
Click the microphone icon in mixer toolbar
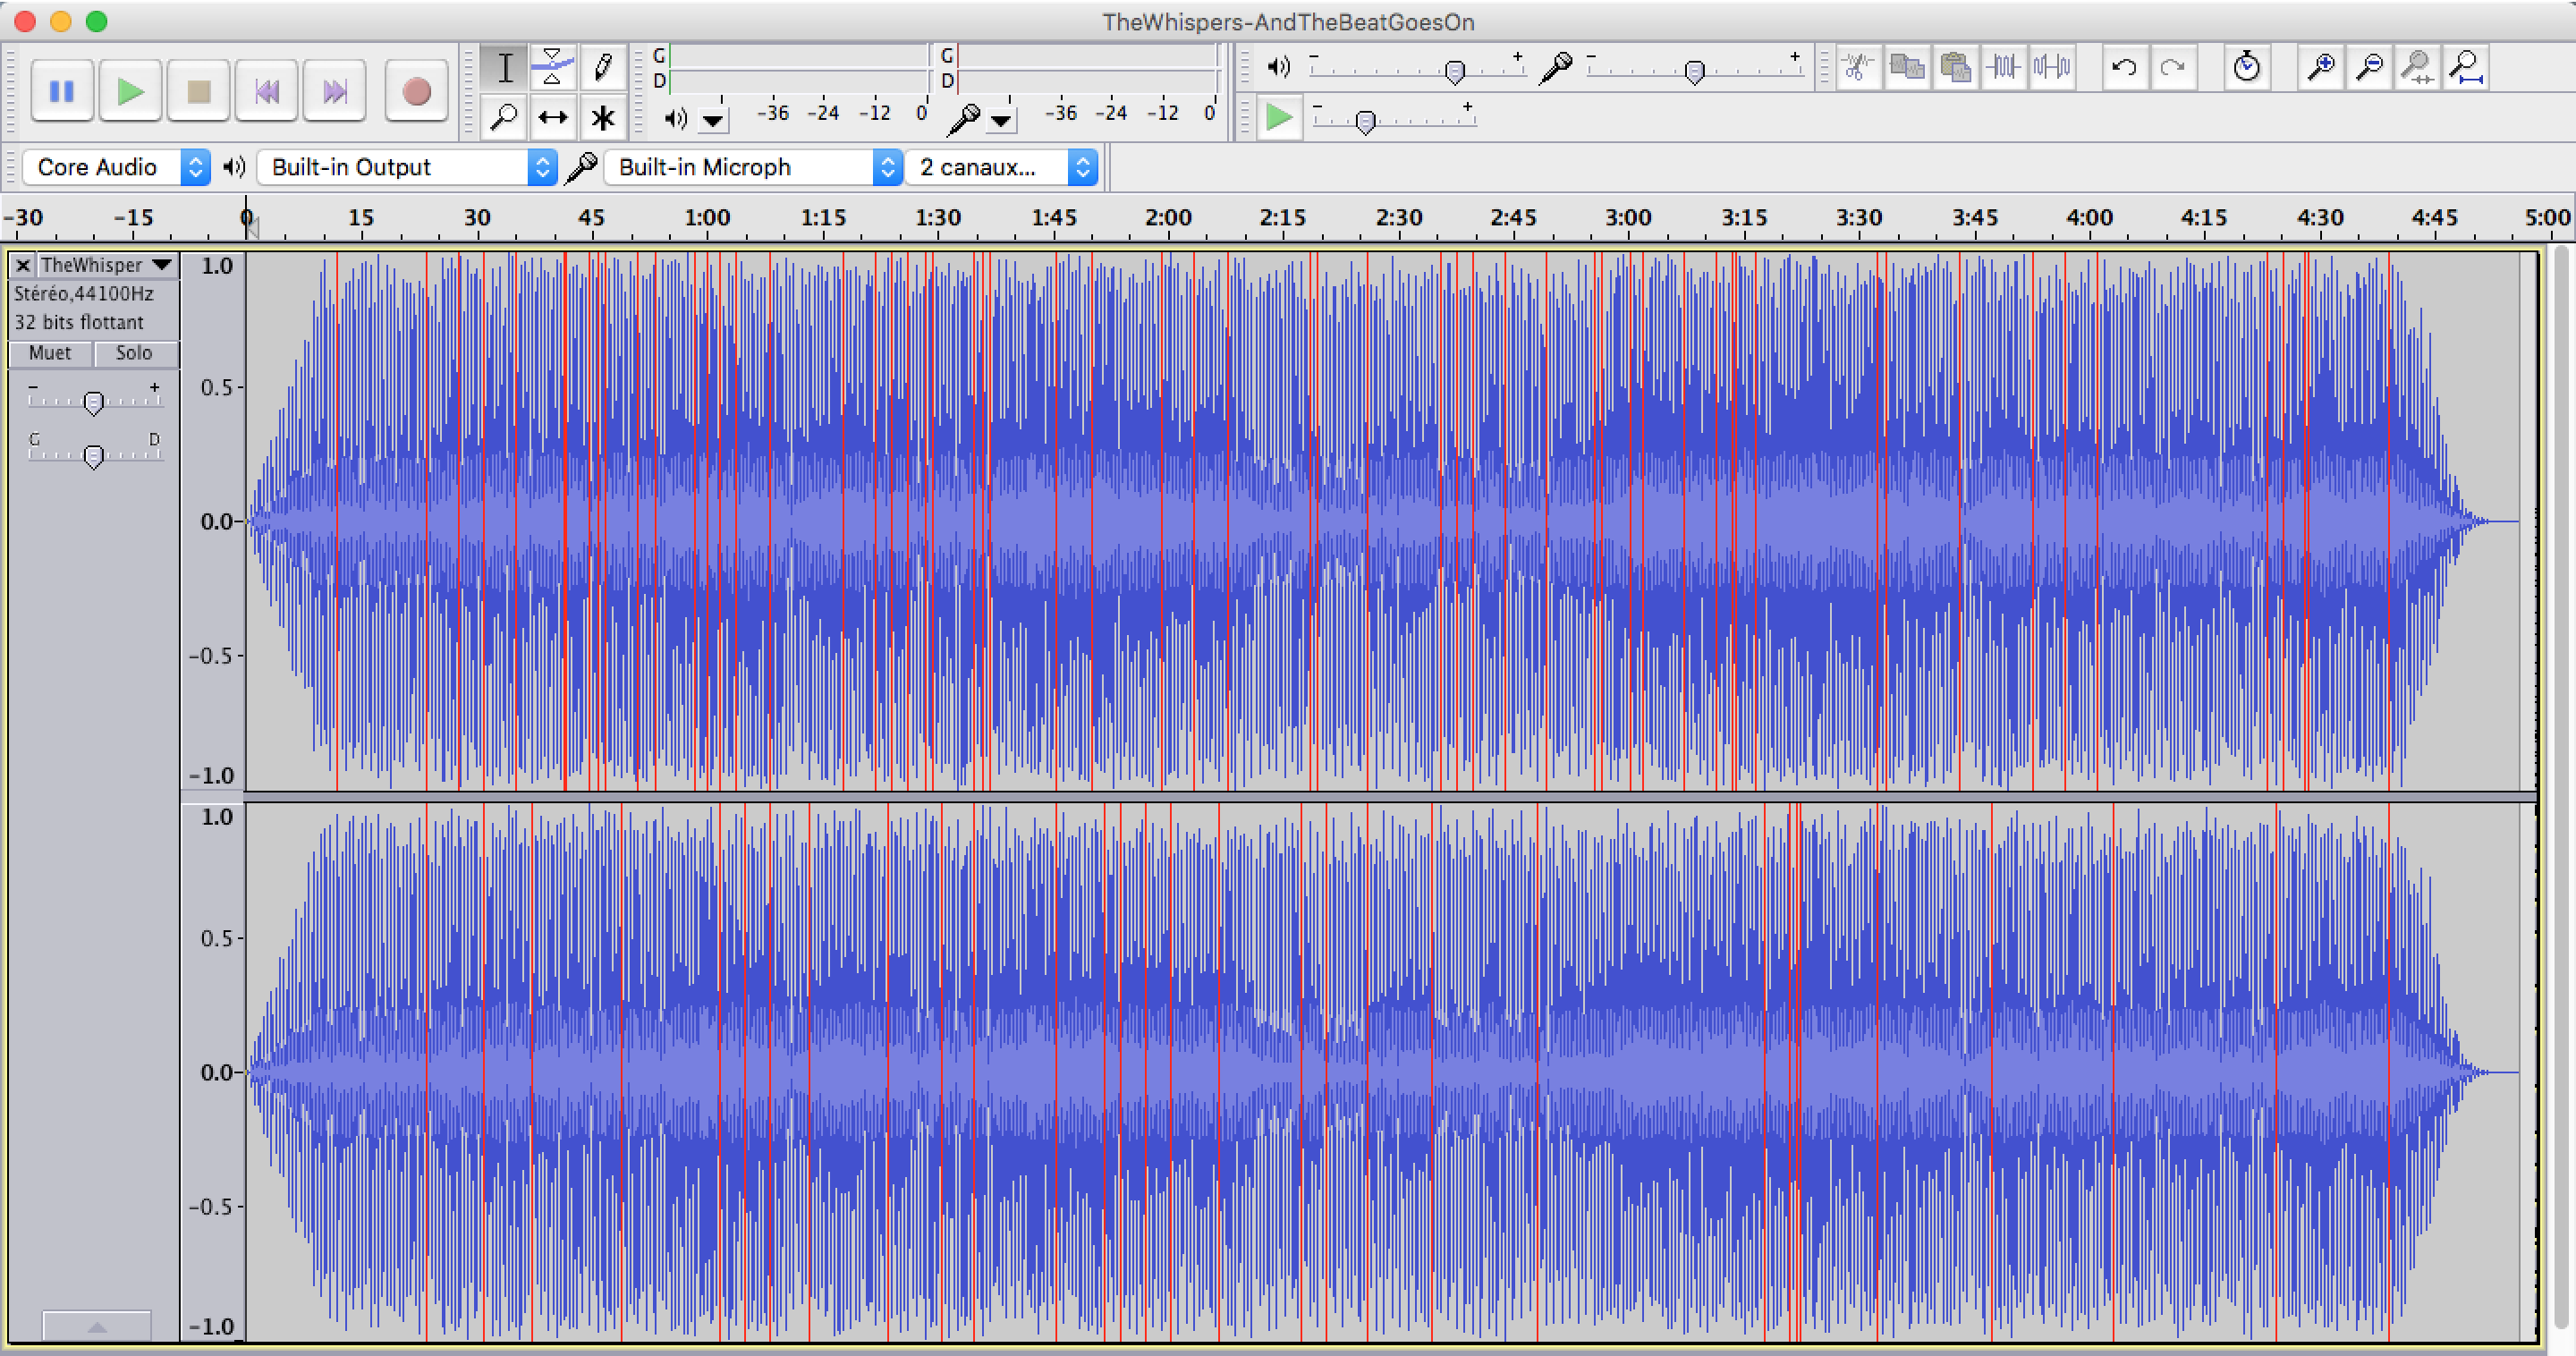pos(1556,67)
